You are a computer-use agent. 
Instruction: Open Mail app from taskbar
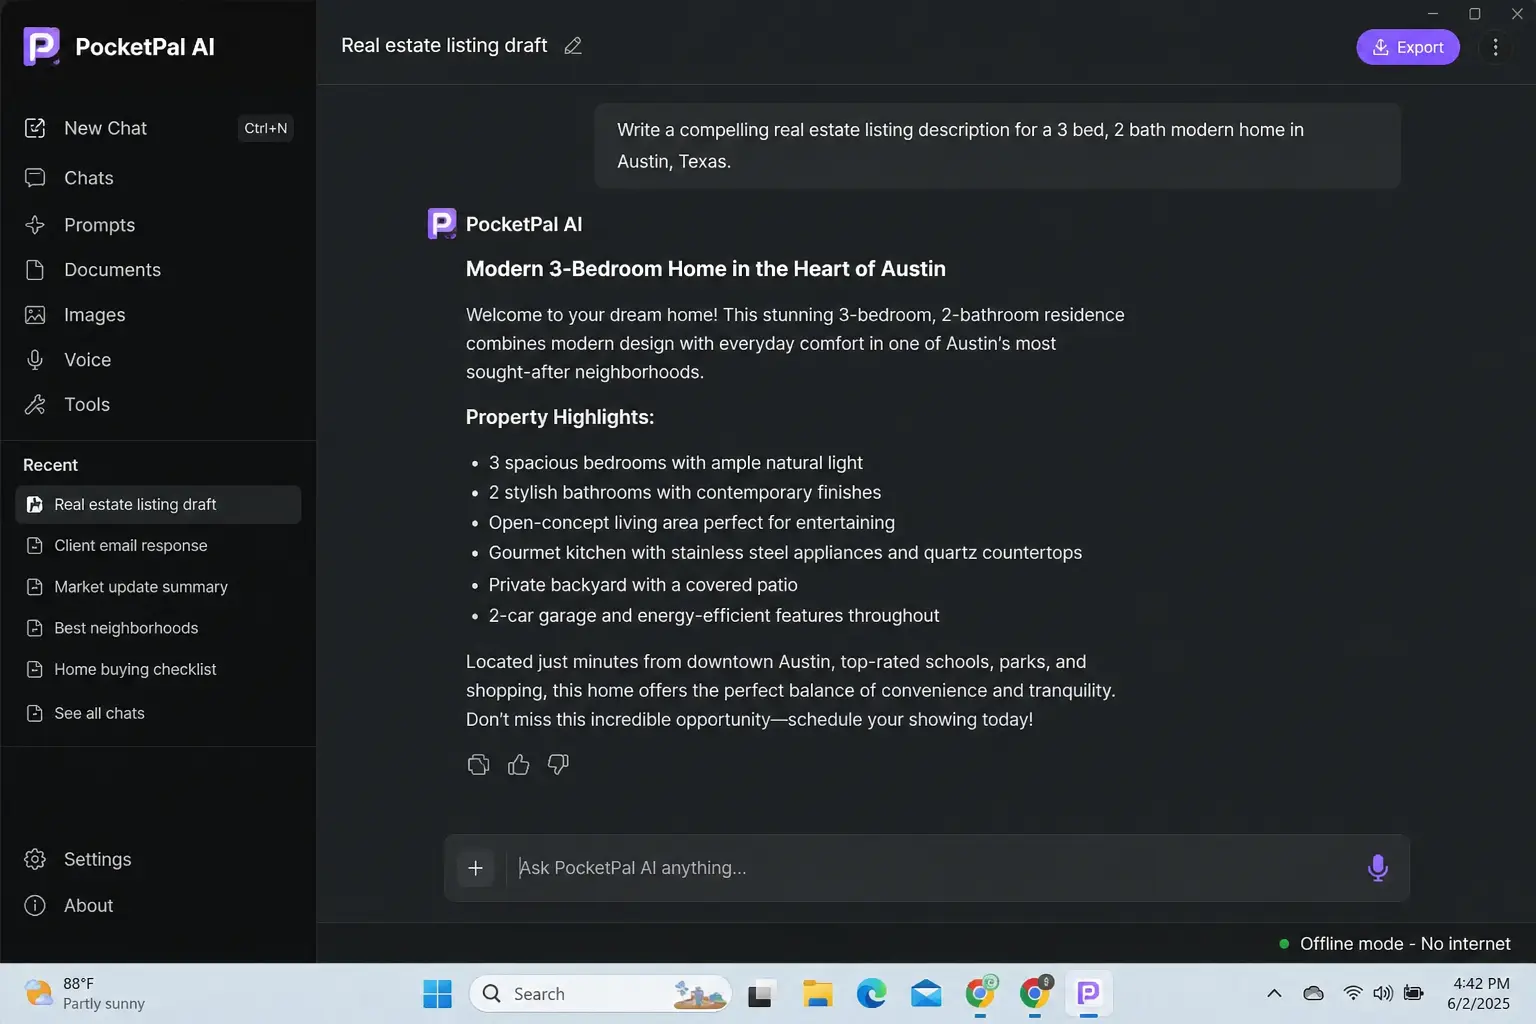pyautogui.click(x=926, y=994)
